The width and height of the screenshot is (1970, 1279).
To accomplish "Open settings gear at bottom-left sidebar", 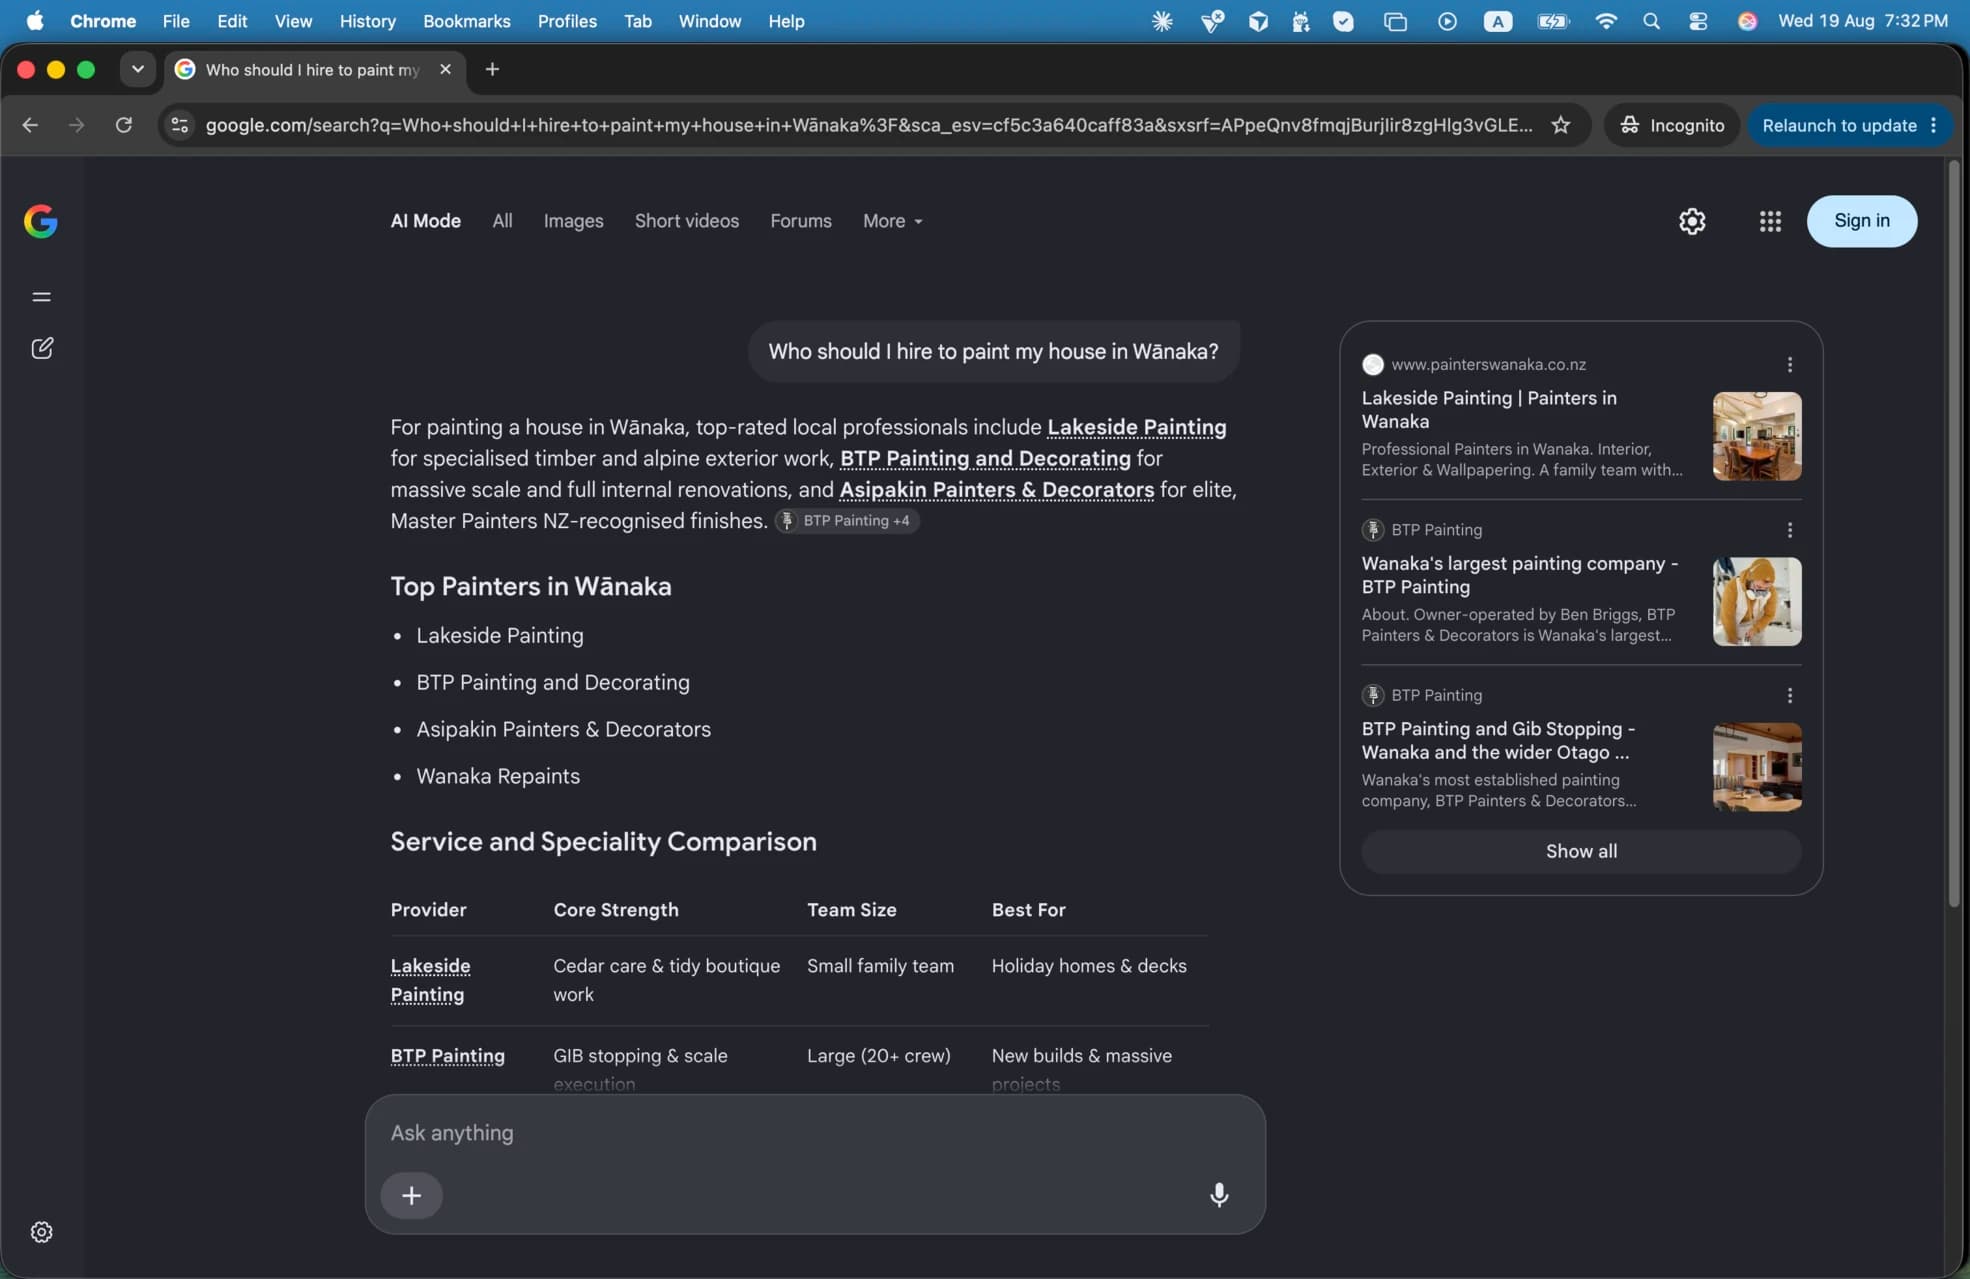I will [41, 1232].
